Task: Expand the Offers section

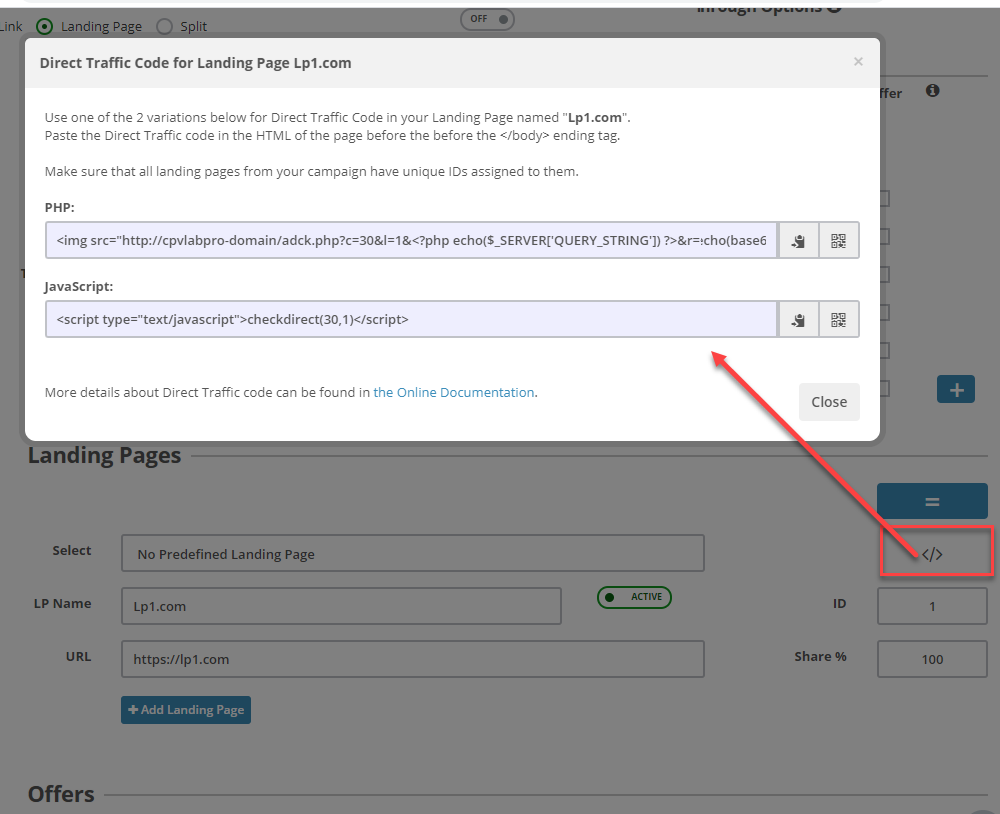Action: coord(60,794)
